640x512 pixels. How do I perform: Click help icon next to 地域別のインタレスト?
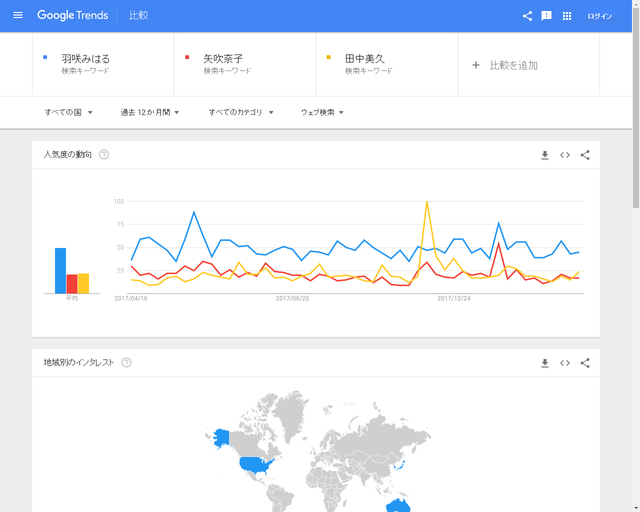point(127,363)
